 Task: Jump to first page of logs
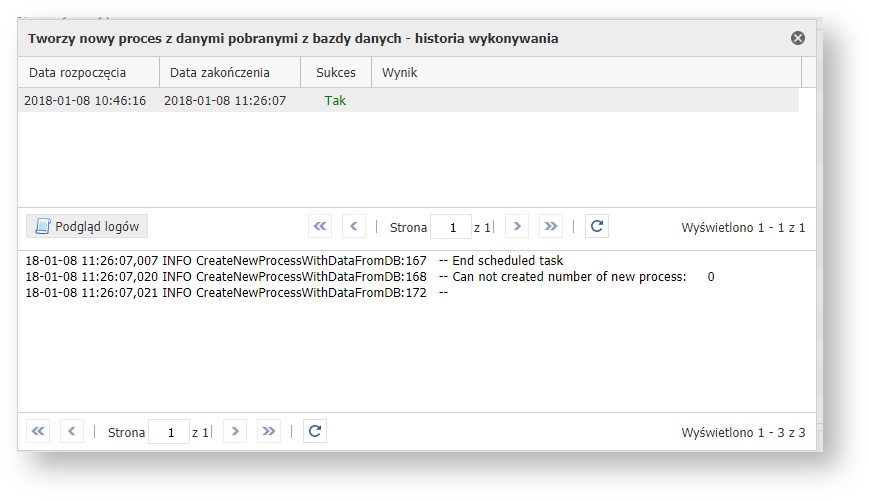[38, 431]
